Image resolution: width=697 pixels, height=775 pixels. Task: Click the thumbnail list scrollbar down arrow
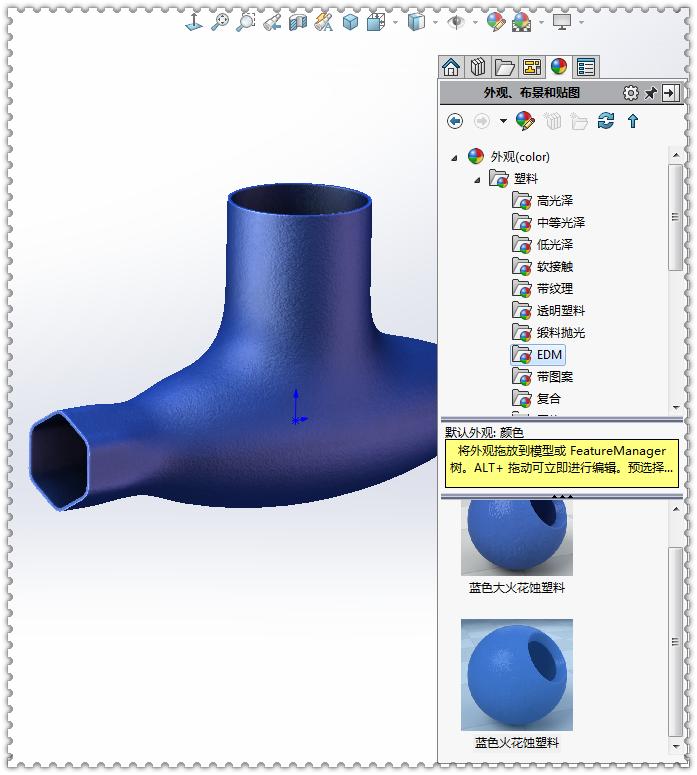pos(676,746)
